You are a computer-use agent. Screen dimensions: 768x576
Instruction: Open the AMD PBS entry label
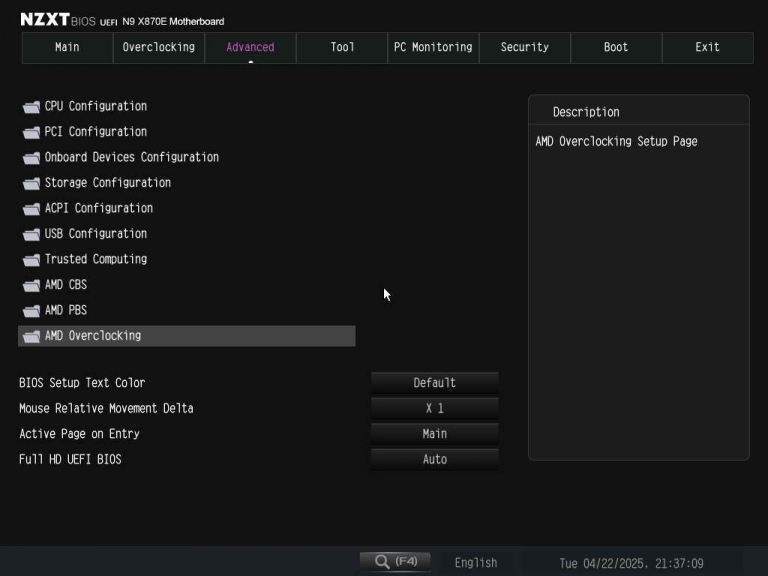point(66,310)
